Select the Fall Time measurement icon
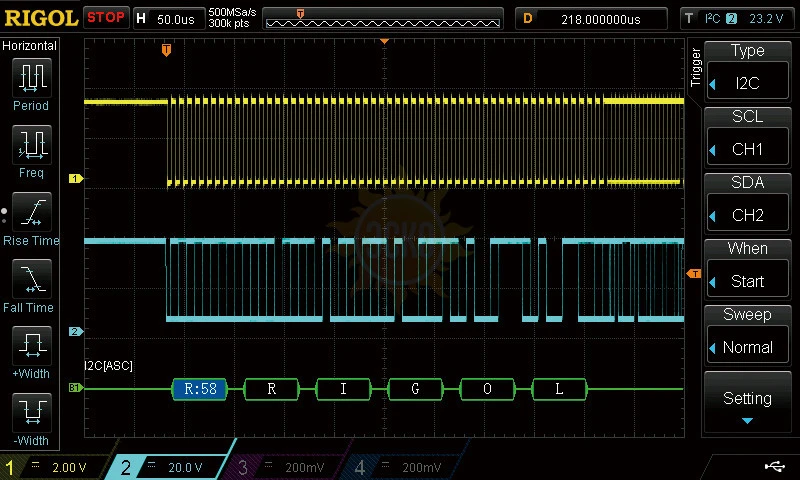The height and width of the screenshot is (480, 800). [32, 279]
